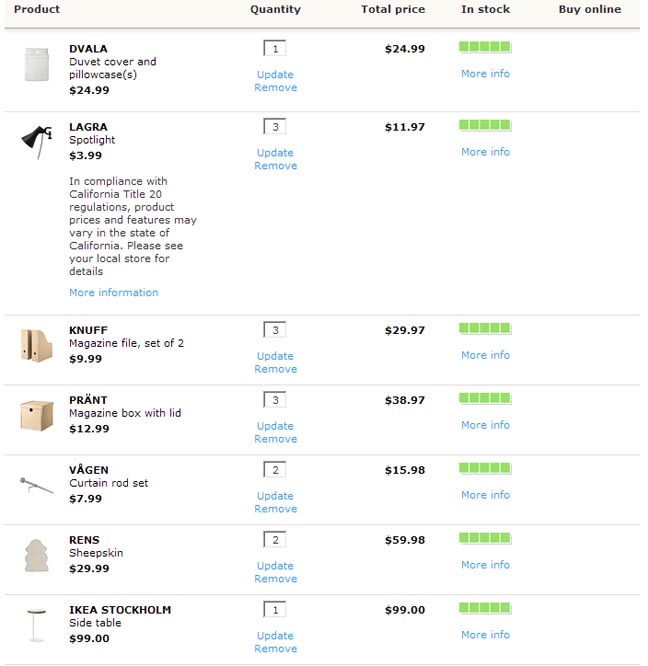Remove the DVALA duvet cover
This screenshot has height=666, width=648.
(x=275, y=88)
